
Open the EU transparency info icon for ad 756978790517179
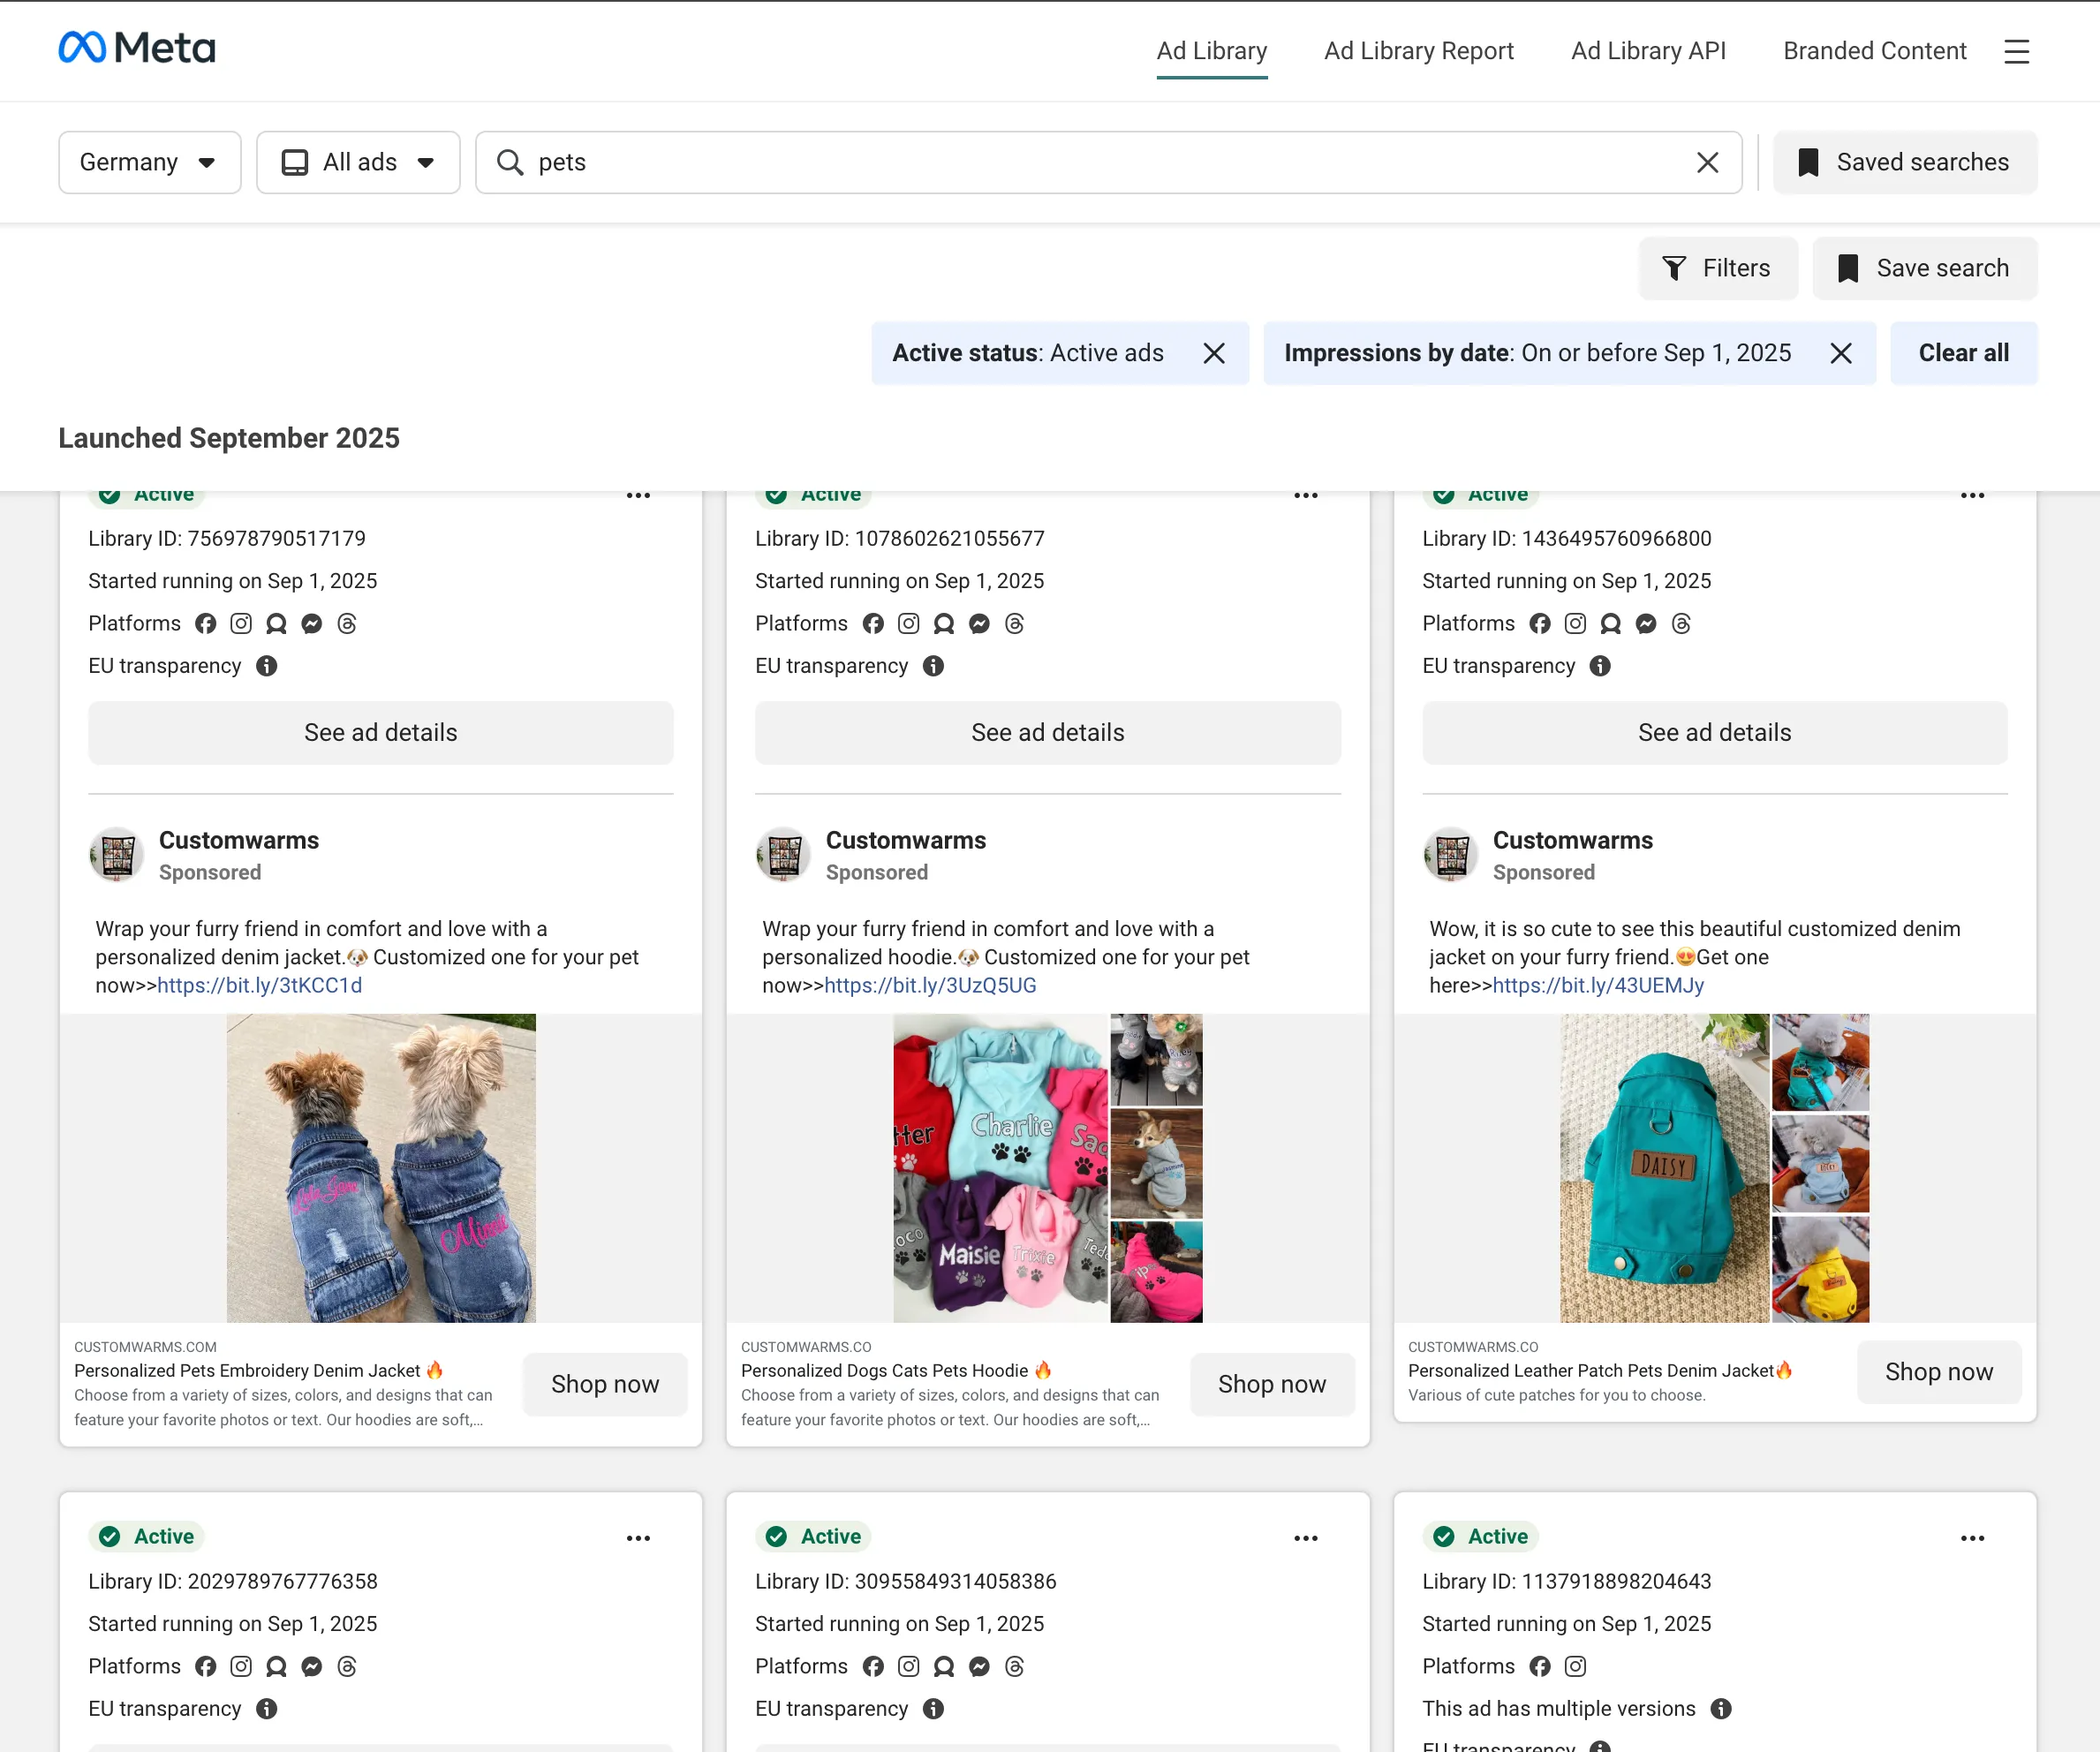266,666
